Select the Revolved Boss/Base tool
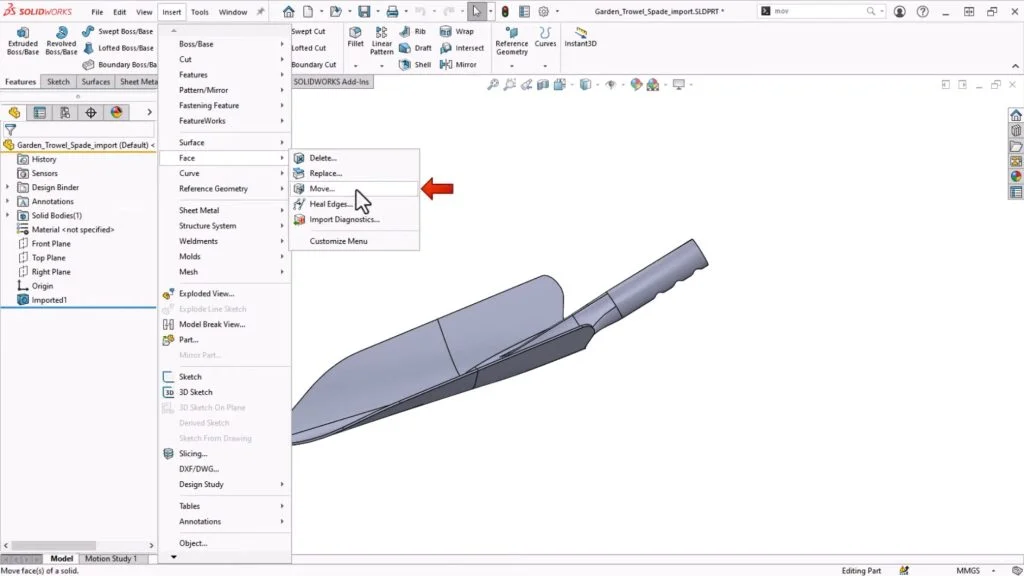This screenshot has width=1024, height=576. (60, 42)
